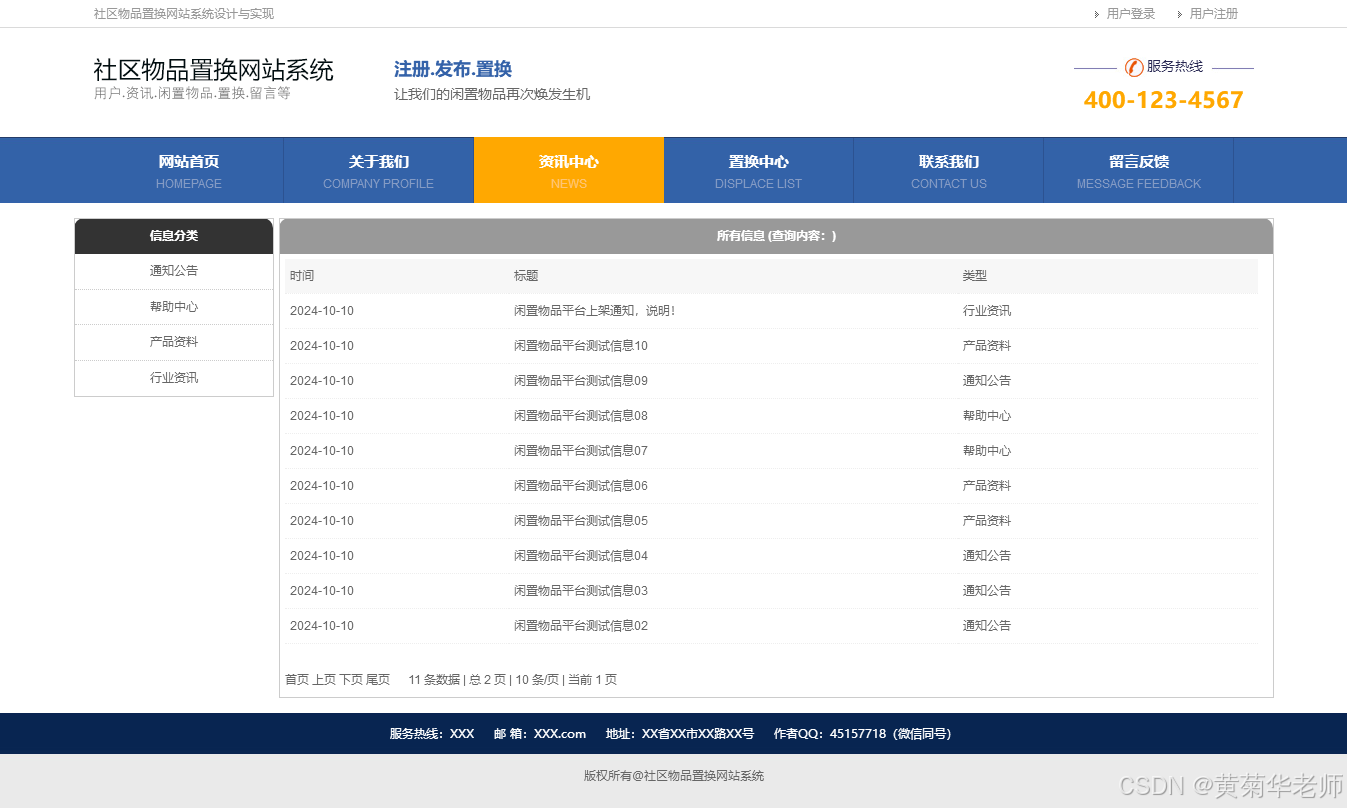The height and width of the screenshot is (808, 1347).
Task: Select 通知公告 category in the sidebar
Action: tap(174, 270)
